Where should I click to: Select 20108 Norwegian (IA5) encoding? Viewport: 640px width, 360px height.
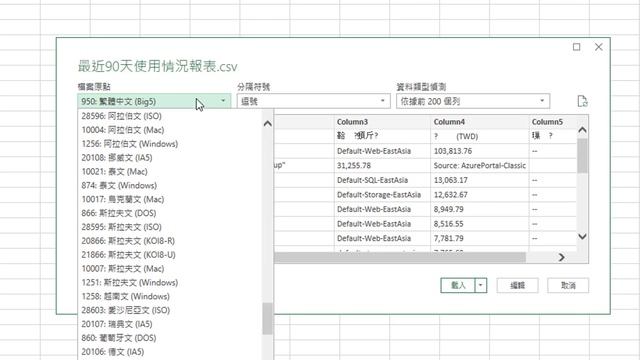[169, 158]
